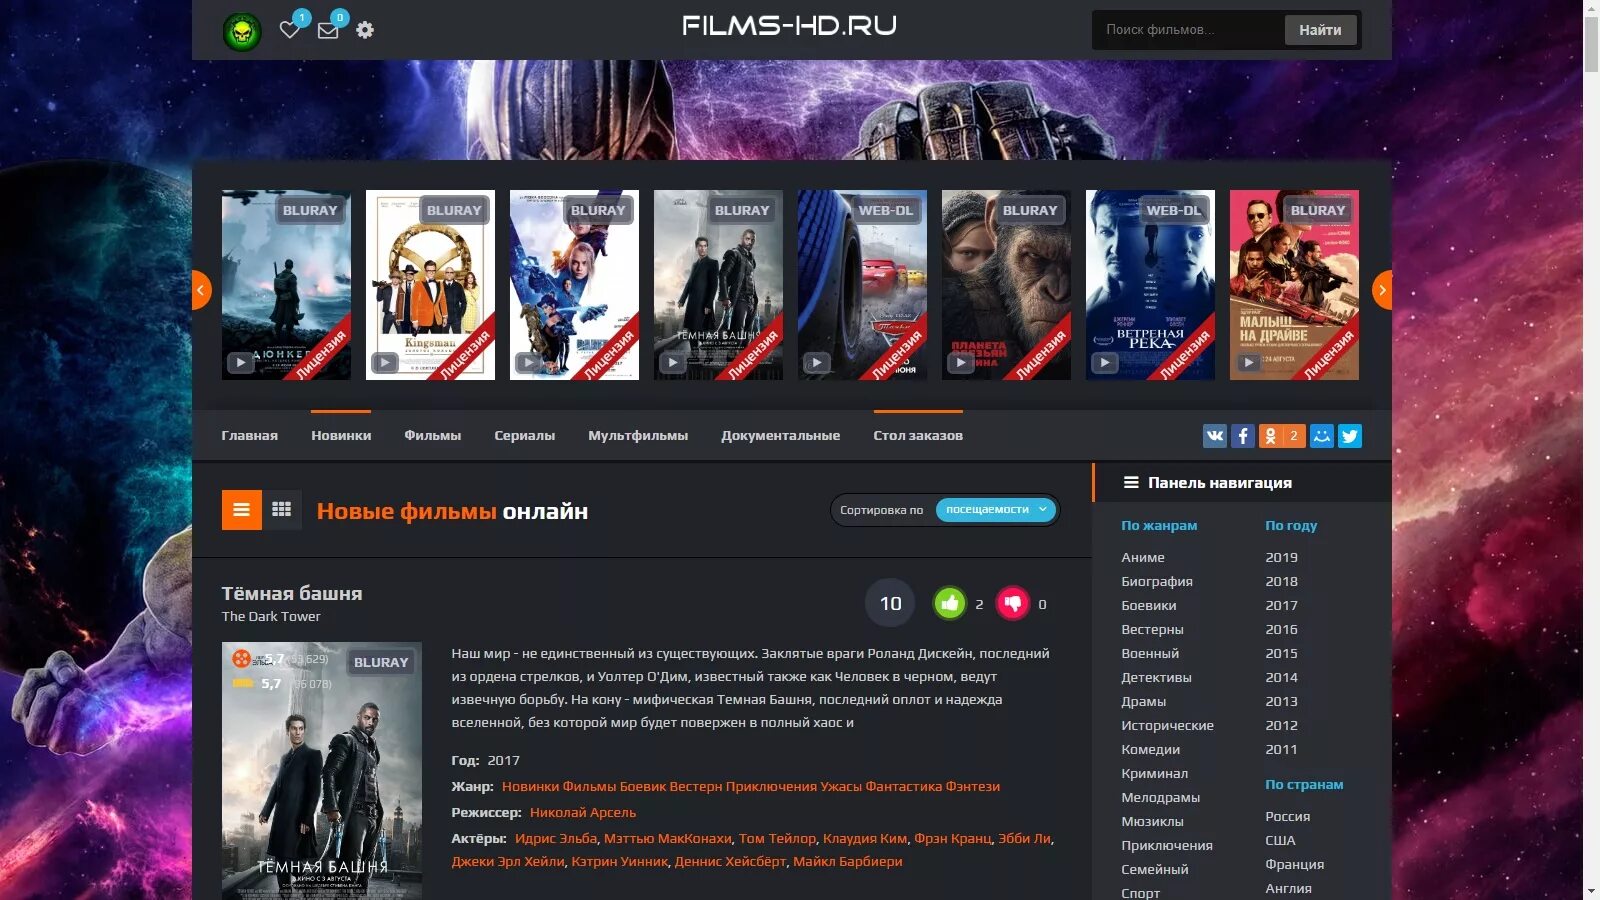Filter by country Россия in sidebar
Screen dimensions: 1600x900
pos(1288,816)
